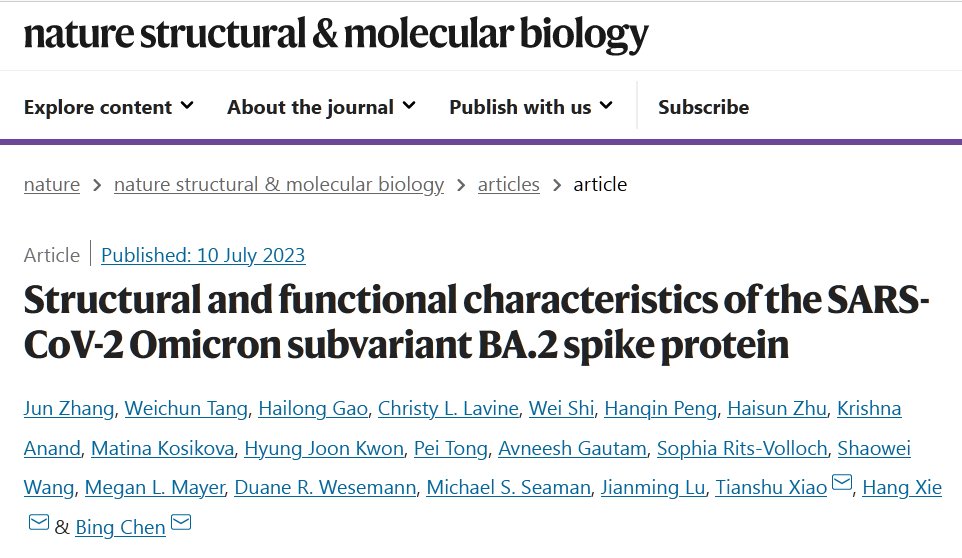Click the journal logo at the top
962x558 pixels.
pyautogui.click(x=336, y=35)
